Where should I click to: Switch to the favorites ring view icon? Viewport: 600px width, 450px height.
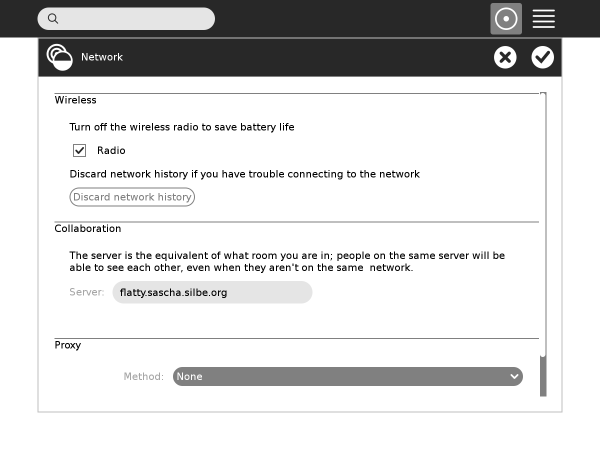[506, 19]
